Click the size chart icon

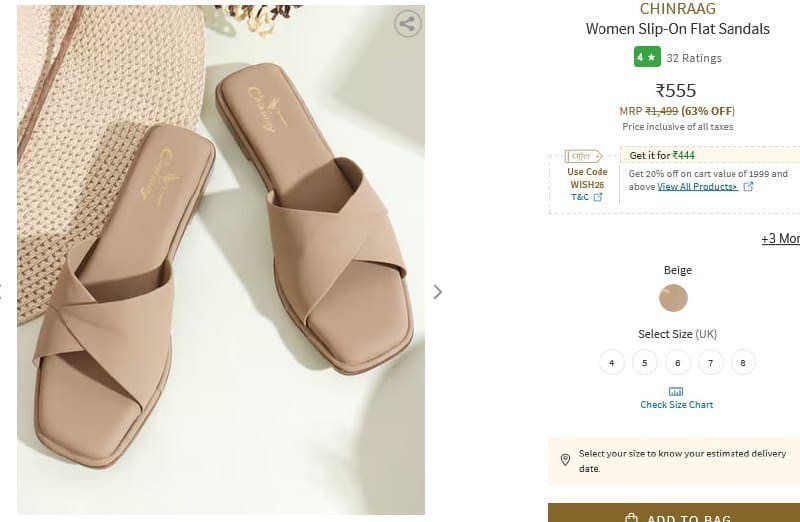pos(676,392)
